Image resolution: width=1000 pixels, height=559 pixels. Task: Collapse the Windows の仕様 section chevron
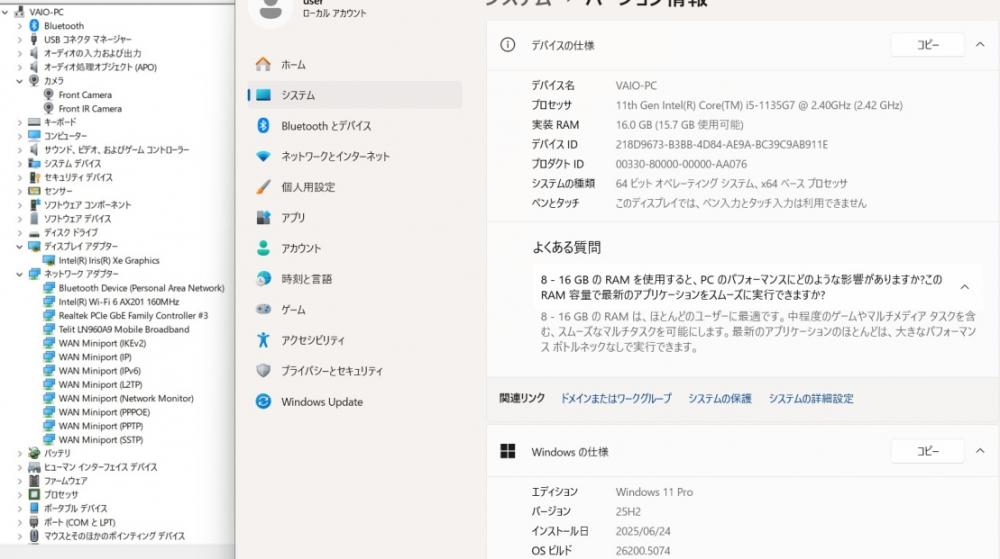click(x=980, y=451)
